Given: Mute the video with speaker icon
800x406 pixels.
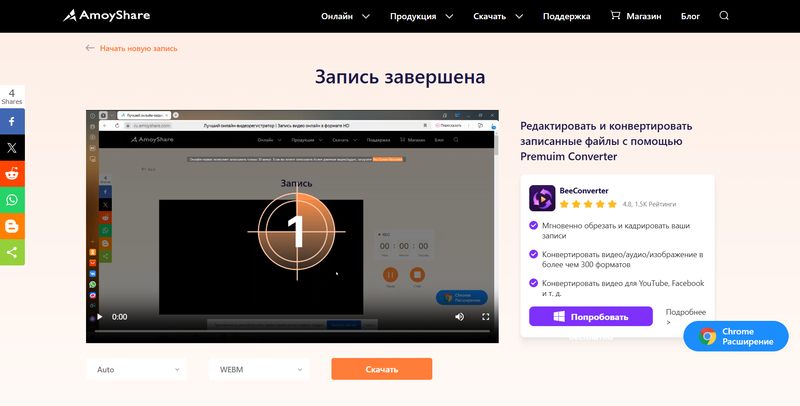Looking at the screenshot, I should tap(460, 317).
